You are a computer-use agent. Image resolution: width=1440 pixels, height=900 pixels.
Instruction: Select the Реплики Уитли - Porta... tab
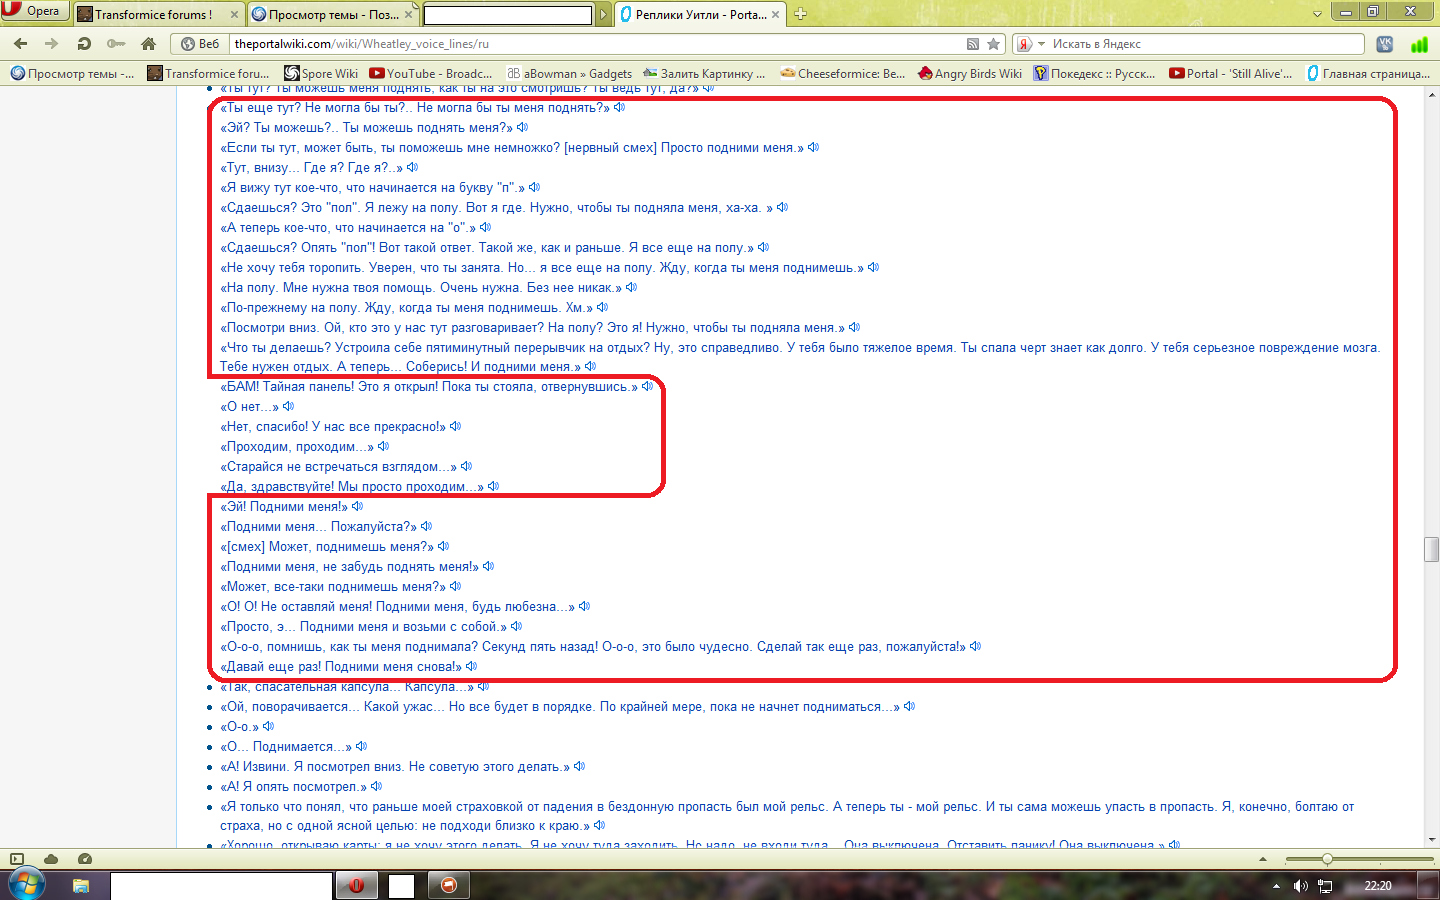701,14
